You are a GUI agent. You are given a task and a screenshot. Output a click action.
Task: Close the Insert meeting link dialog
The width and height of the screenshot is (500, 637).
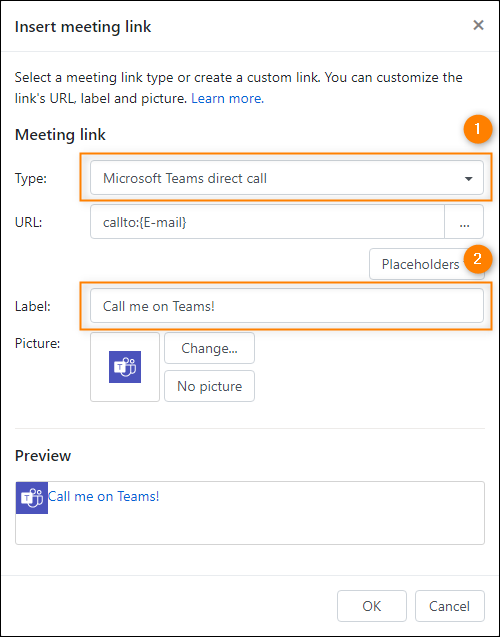coord(478,25)
